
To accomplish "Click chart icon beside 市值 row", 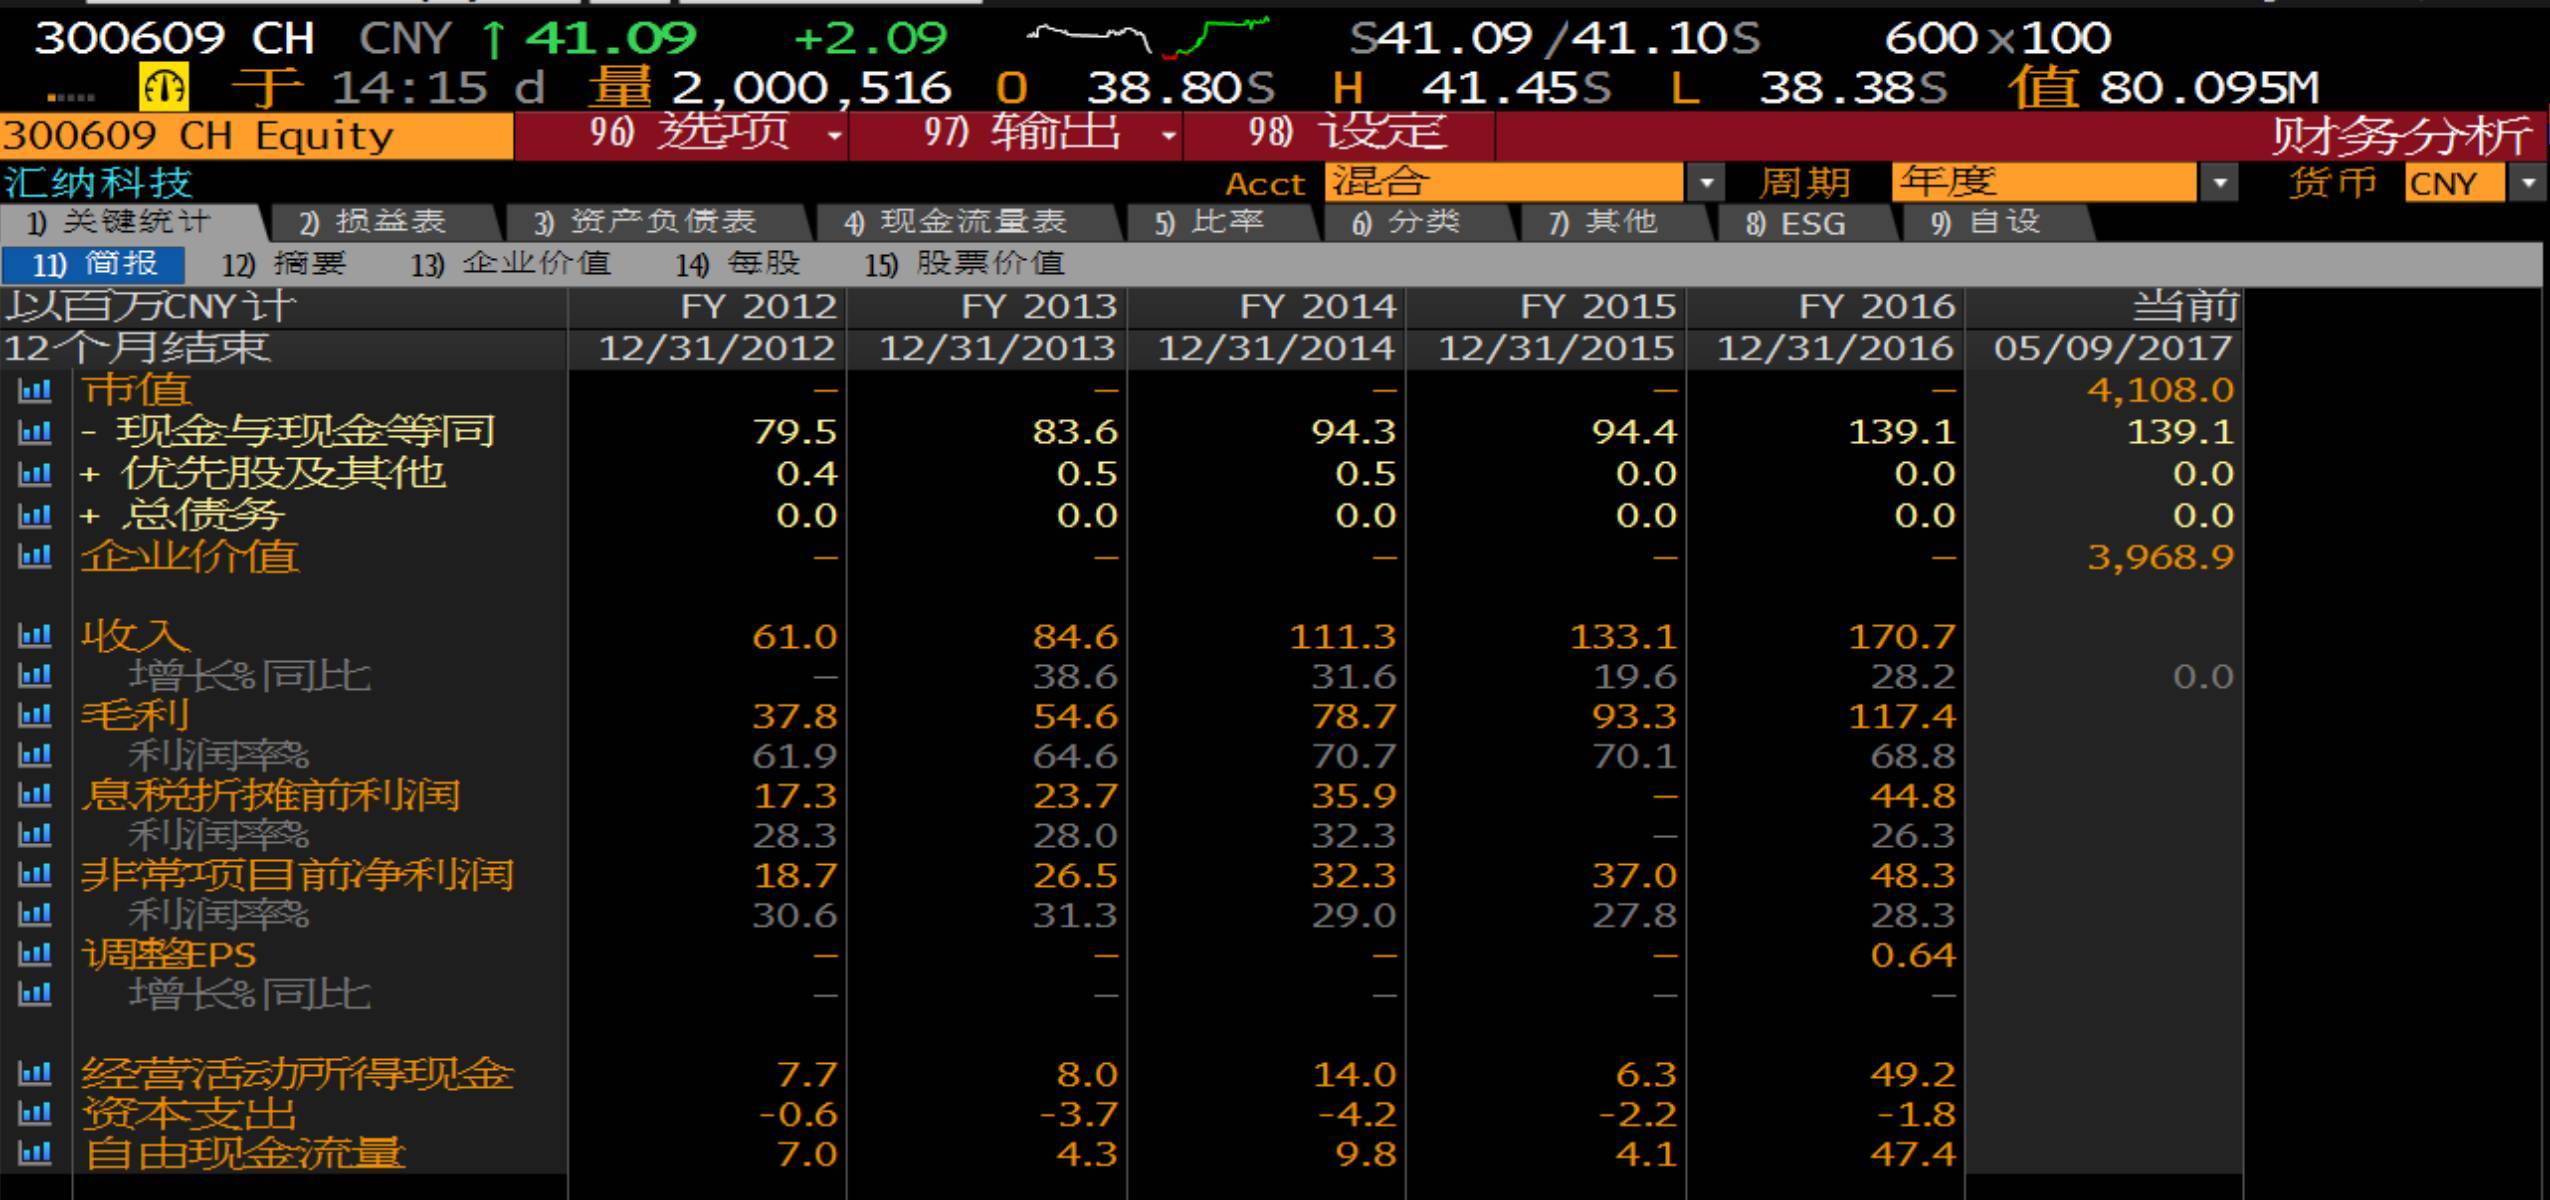I will (x=35, y=390).
